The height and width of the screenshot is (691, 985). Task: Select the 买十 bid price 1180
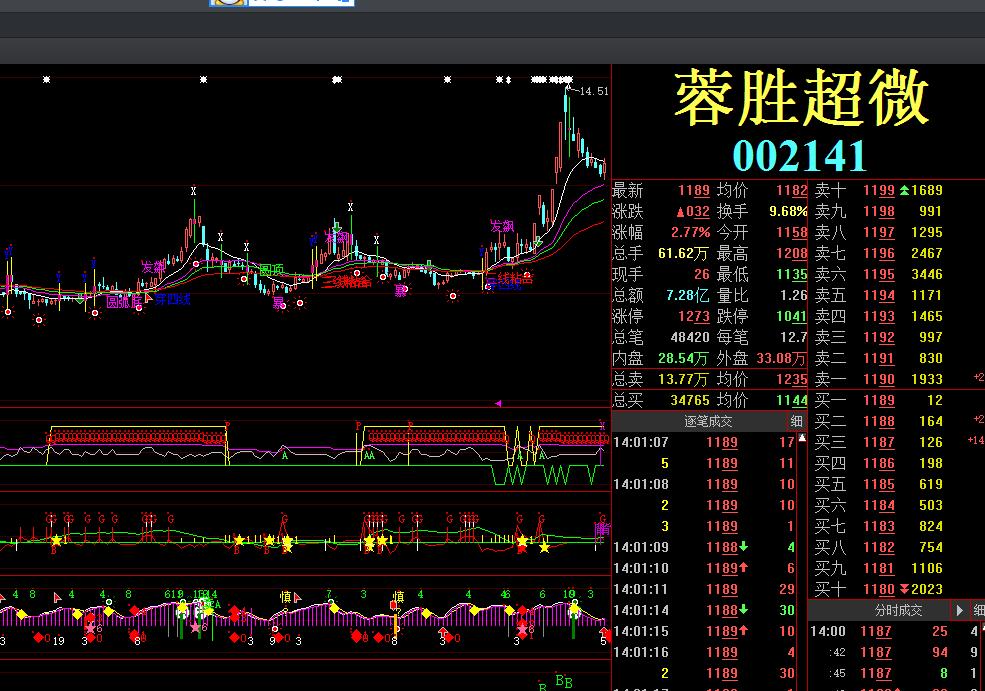(x=879, y=589)
